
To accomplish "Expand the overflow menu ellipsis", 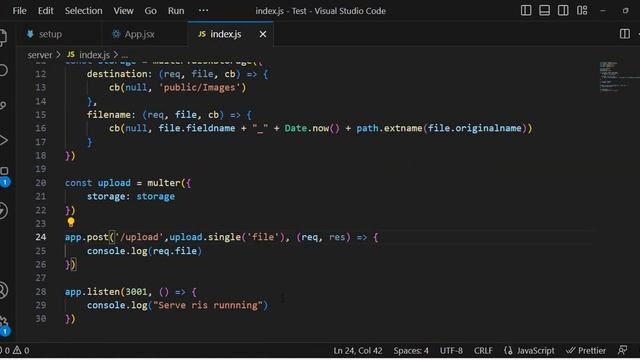I will [x=203, y=11].
